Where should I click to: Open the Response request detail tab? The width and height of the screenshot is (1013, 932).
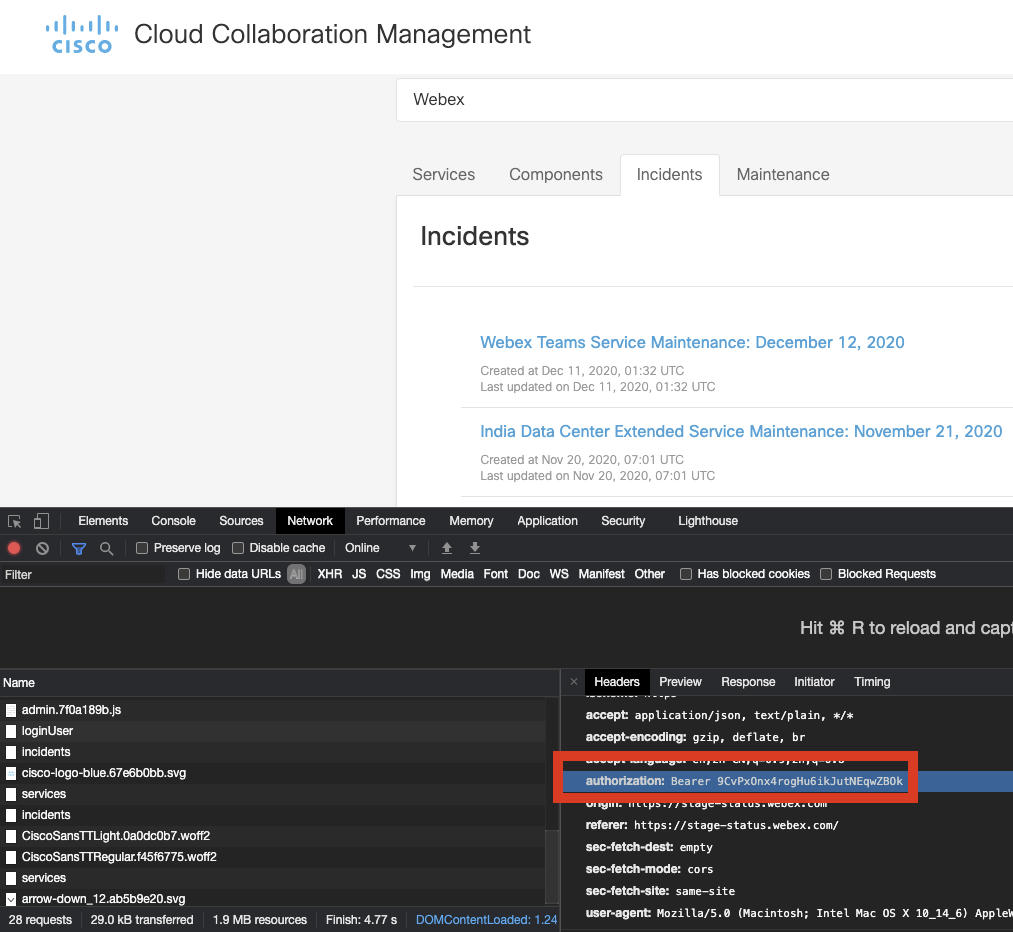click(x=748, y=682)
